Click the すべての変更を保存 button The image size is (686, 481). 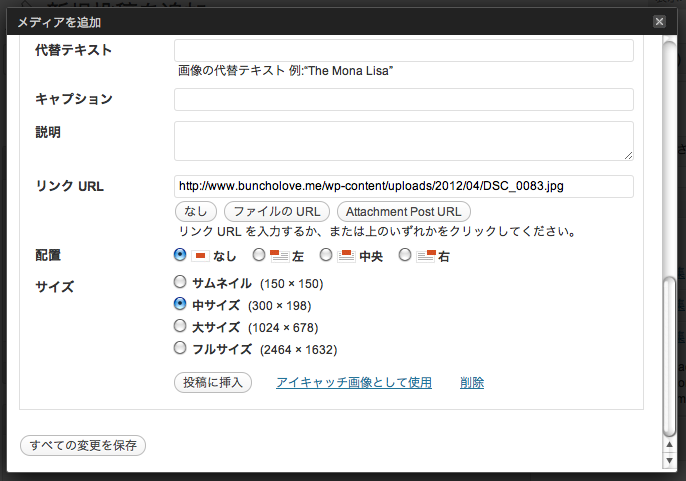point(83,446)
